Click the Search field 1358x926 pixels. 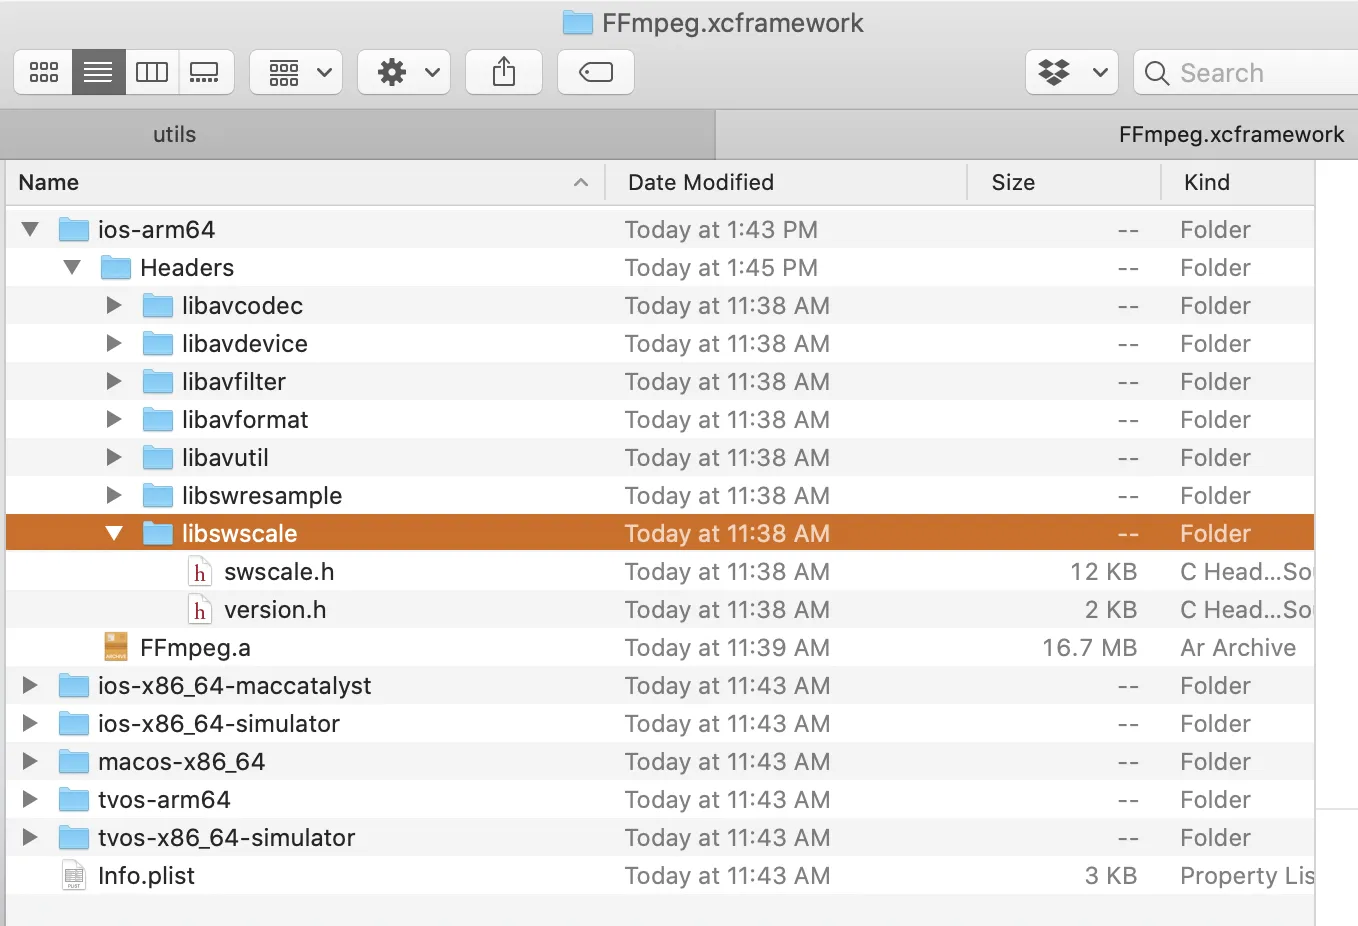point(1246,72)
